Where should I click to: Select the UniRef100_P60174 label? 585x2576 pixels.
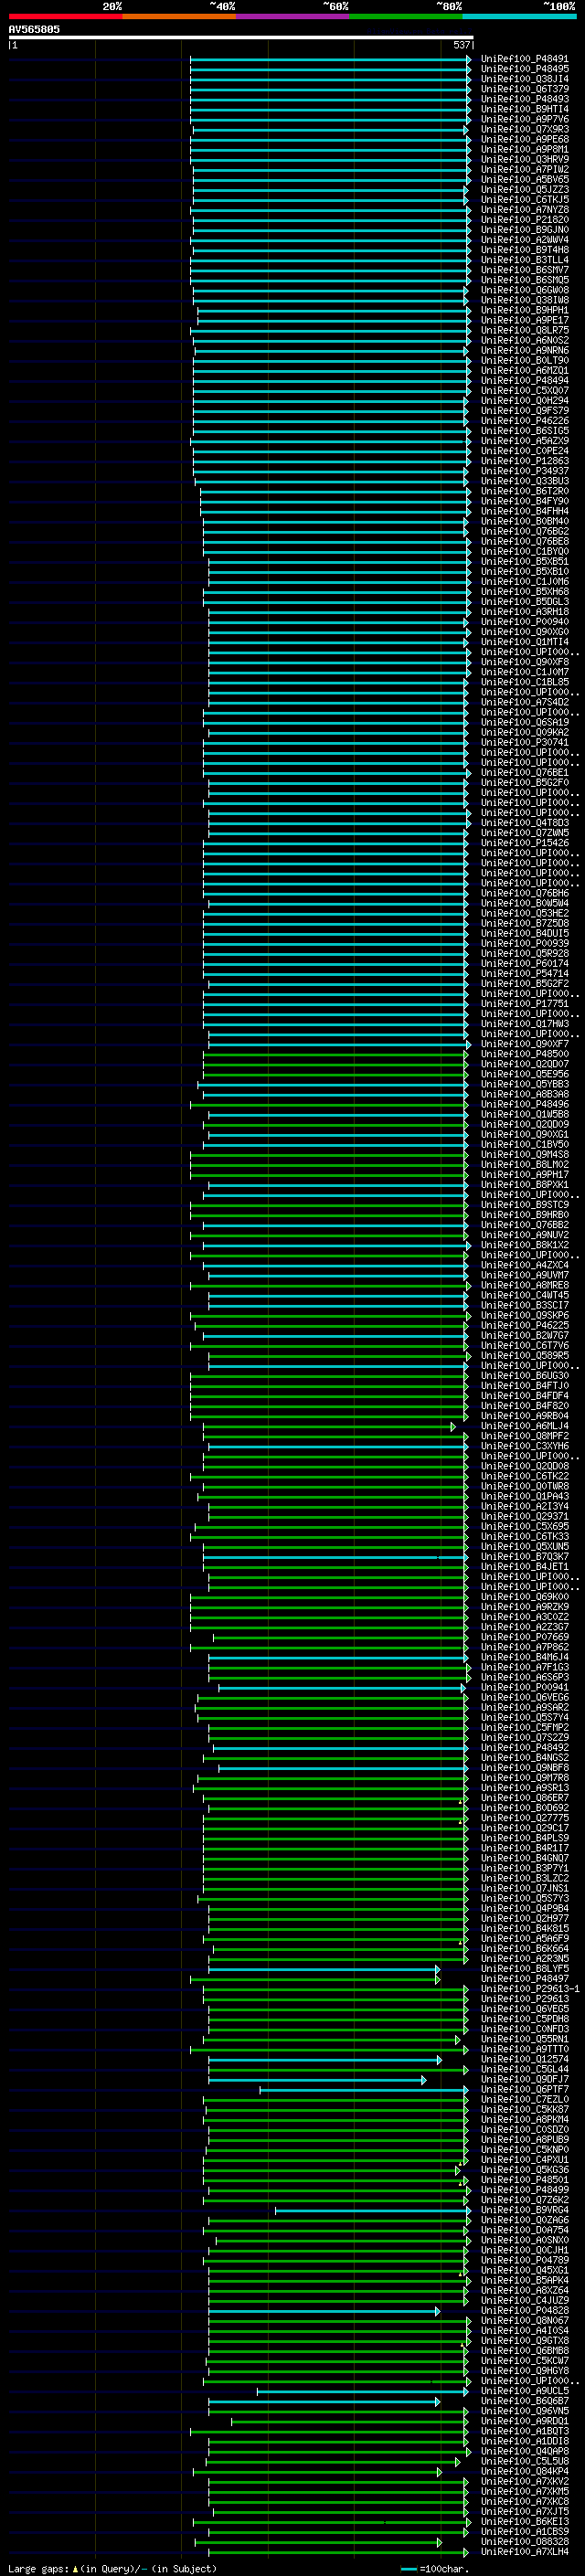[x=524, y=963]
